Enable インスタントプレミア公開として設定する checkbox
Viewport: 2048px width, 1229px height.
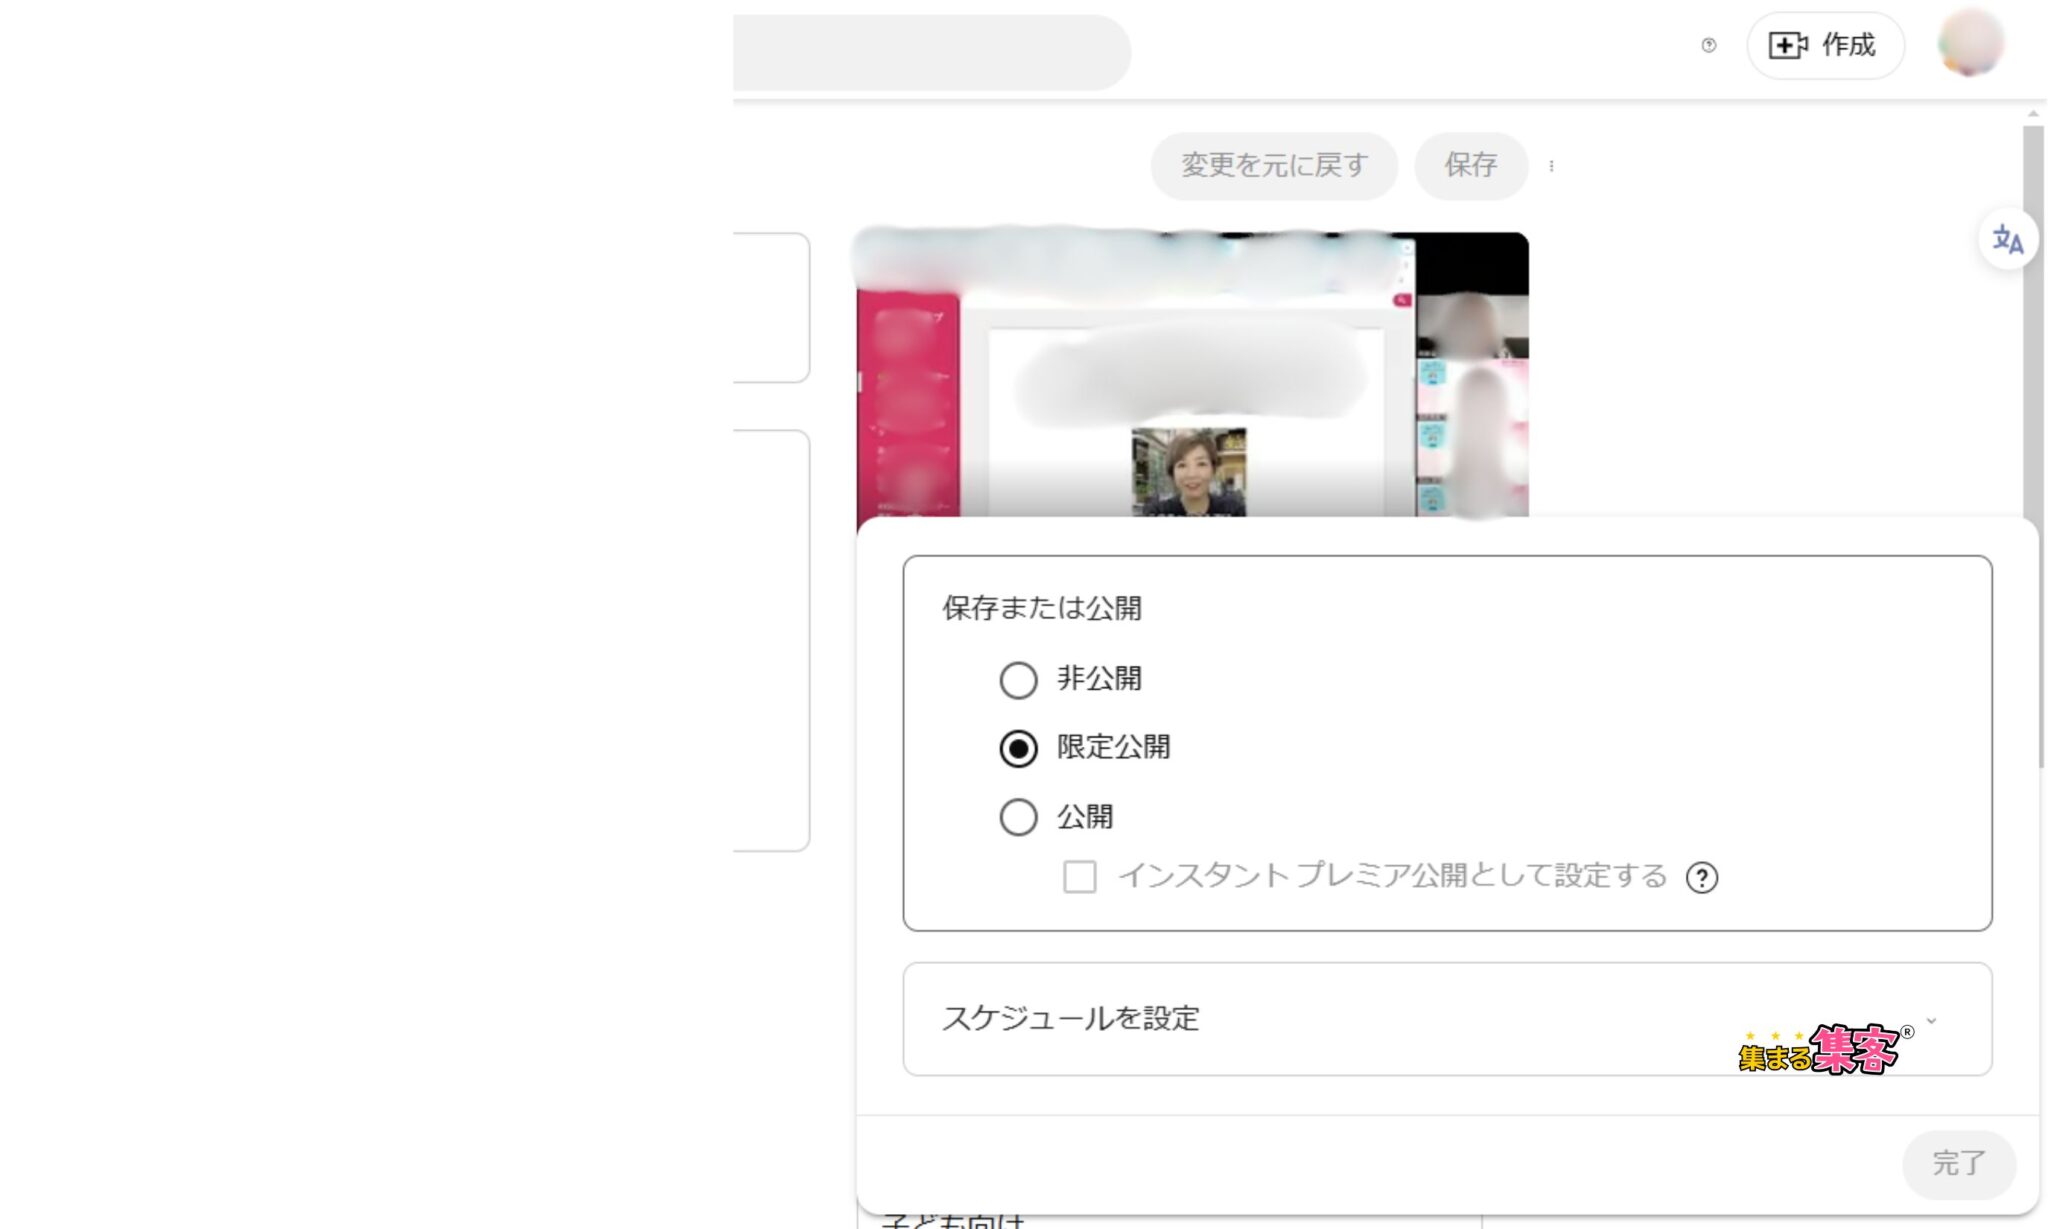[1080, 876]
